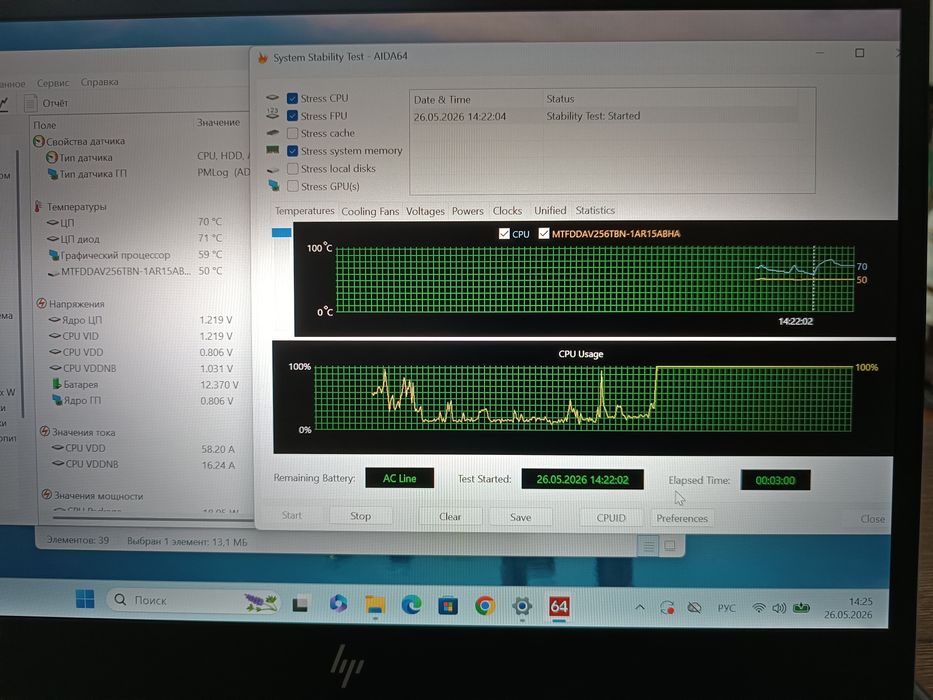Click the Батарея battery icon
The image size is (933, 700).
(57, 384)
